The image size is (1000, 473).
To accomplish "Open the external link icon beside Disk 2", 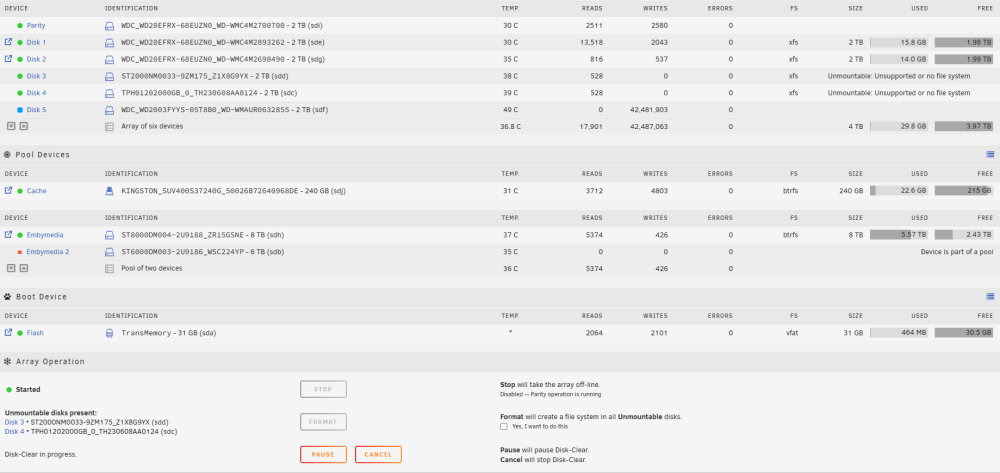I will pos(8,59).
